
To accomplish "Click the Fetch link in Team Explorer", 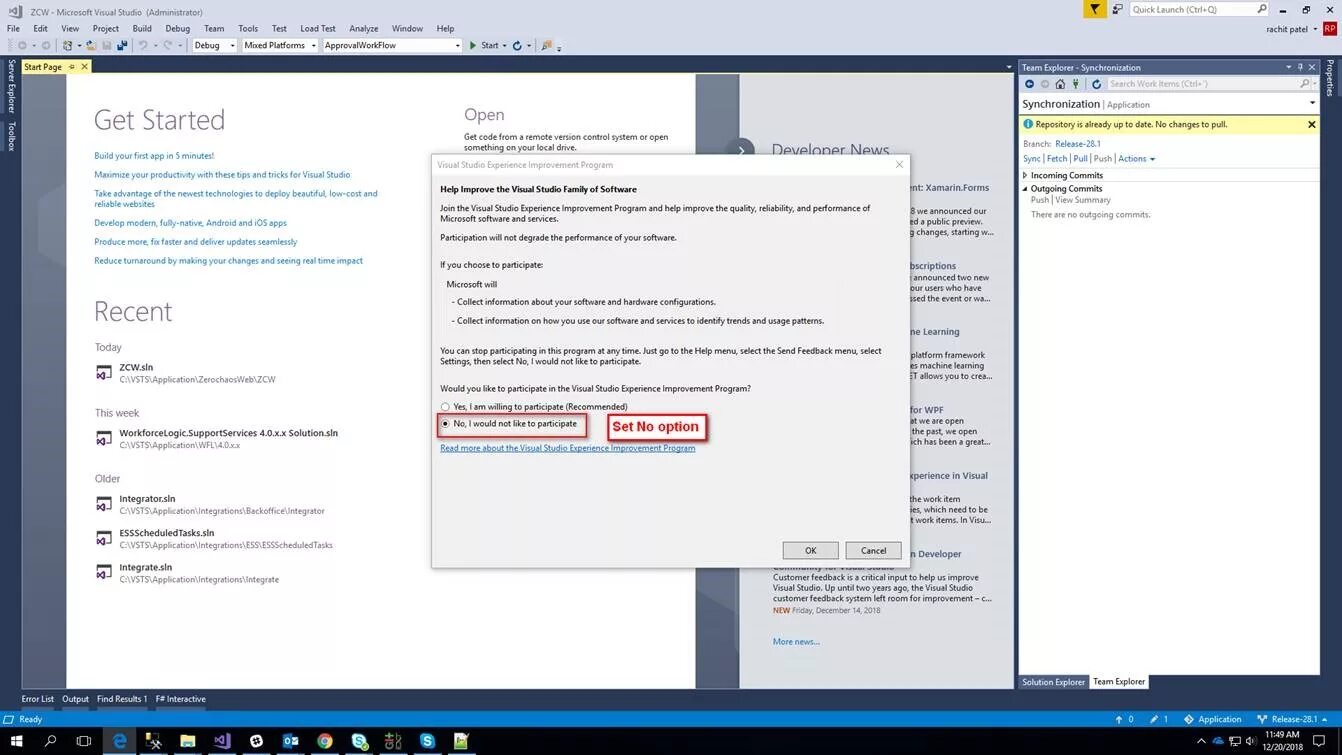I will (1057, 159).
